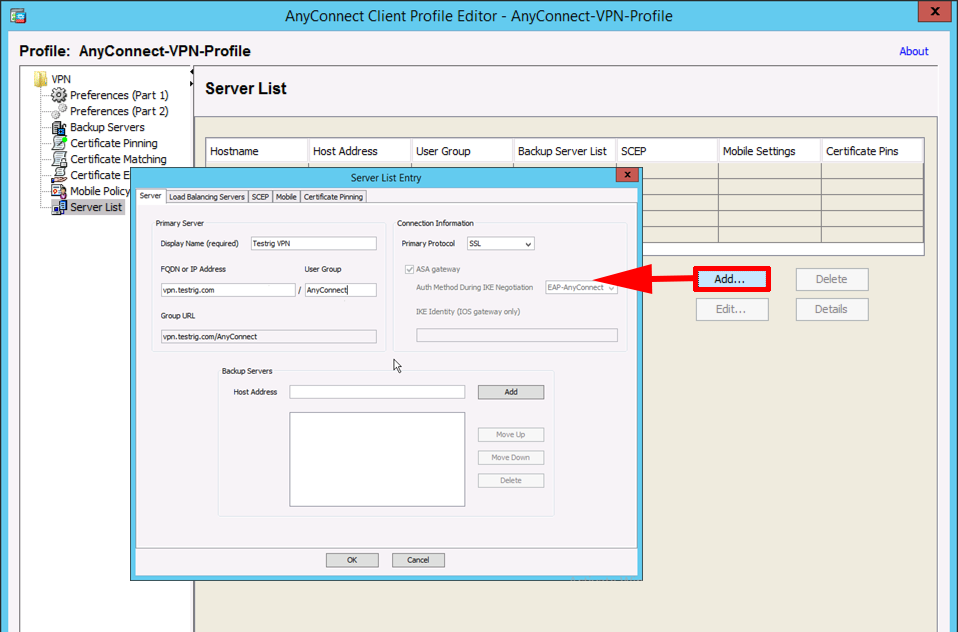Click the Preferences (Part 2) icon
The height and width of the screenshot is (632, 958).
pos(59,111)
